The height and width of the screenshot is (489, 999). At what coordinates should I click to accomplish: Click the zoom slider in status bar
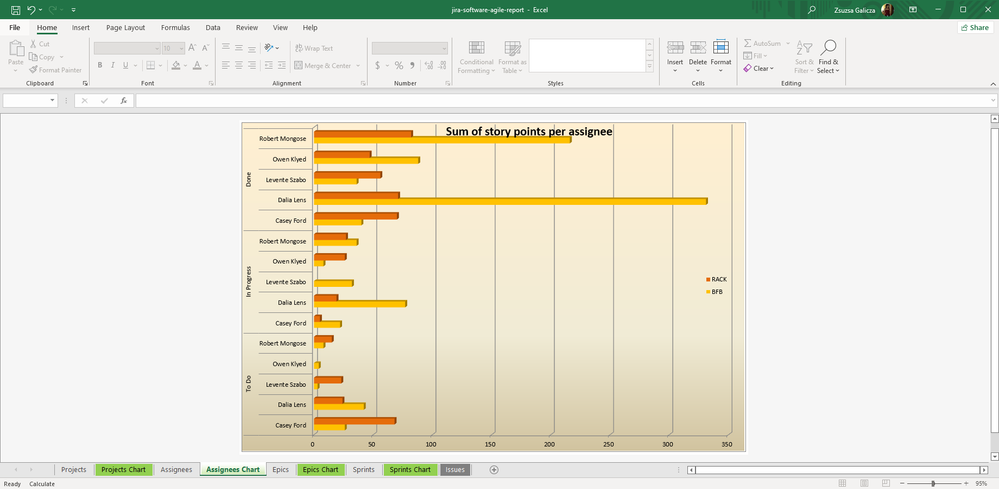pyautogui.click(x=933, y=483)
